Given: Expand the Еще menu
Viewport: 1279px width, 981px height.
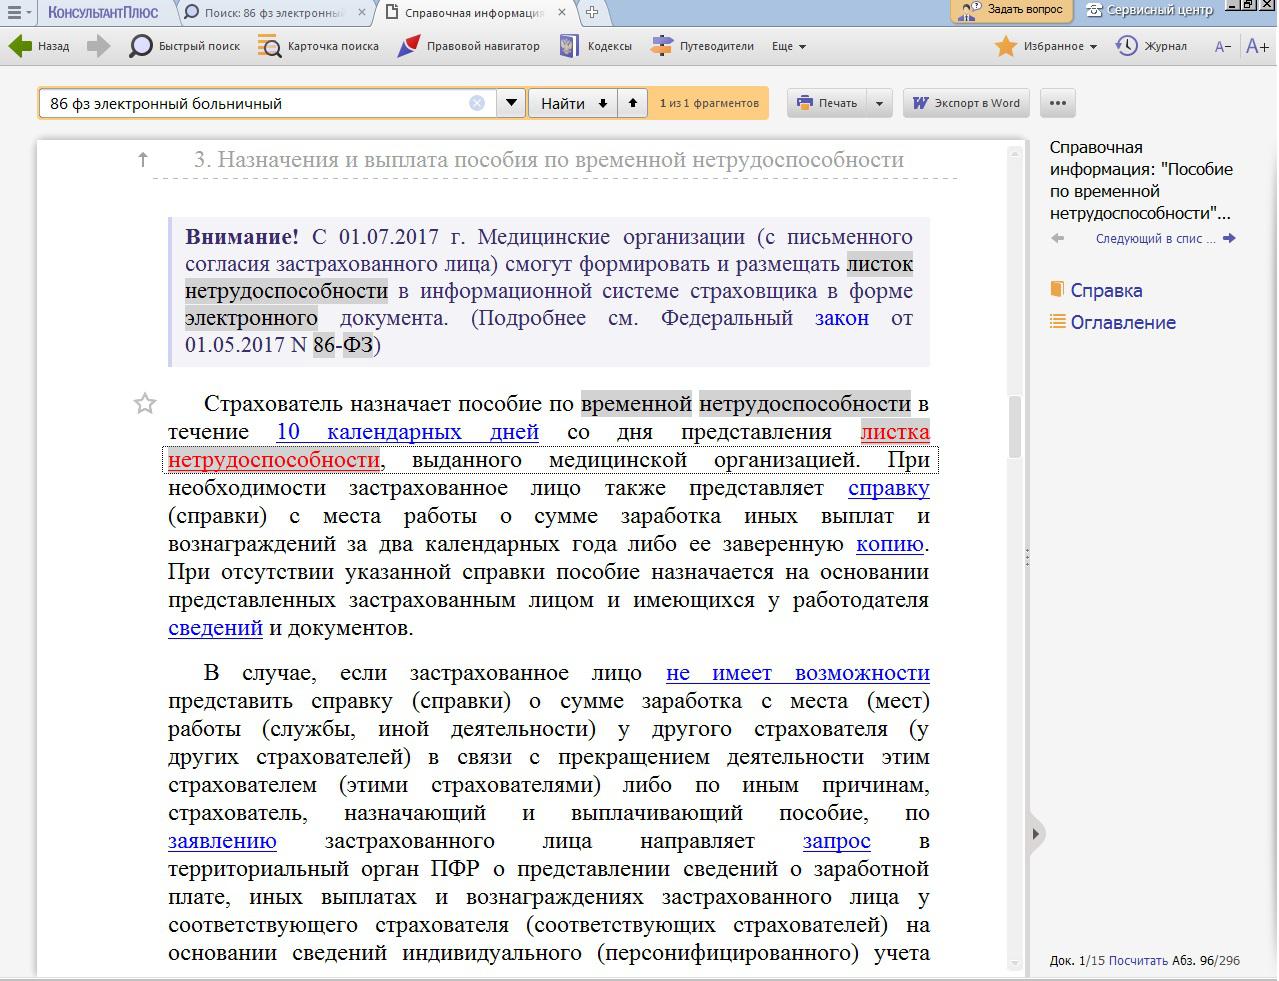Looking at the screenshot, I should 789,46.
